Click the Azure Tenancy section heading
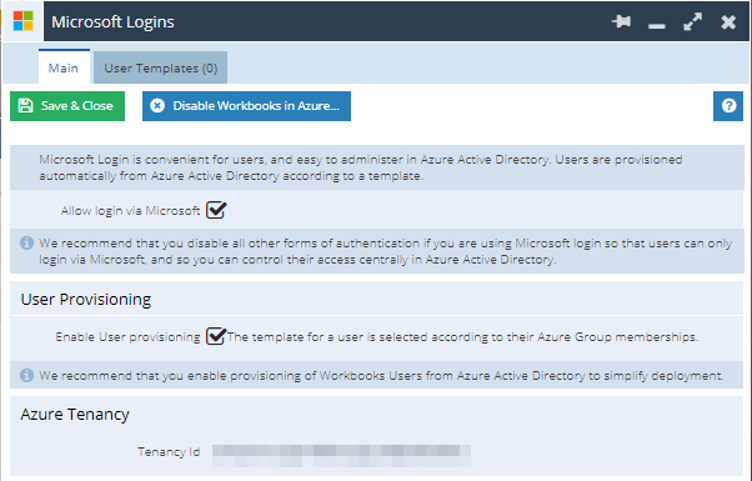Screen dimensions: 752x481 pyautogui.click(x=75, y=414)
